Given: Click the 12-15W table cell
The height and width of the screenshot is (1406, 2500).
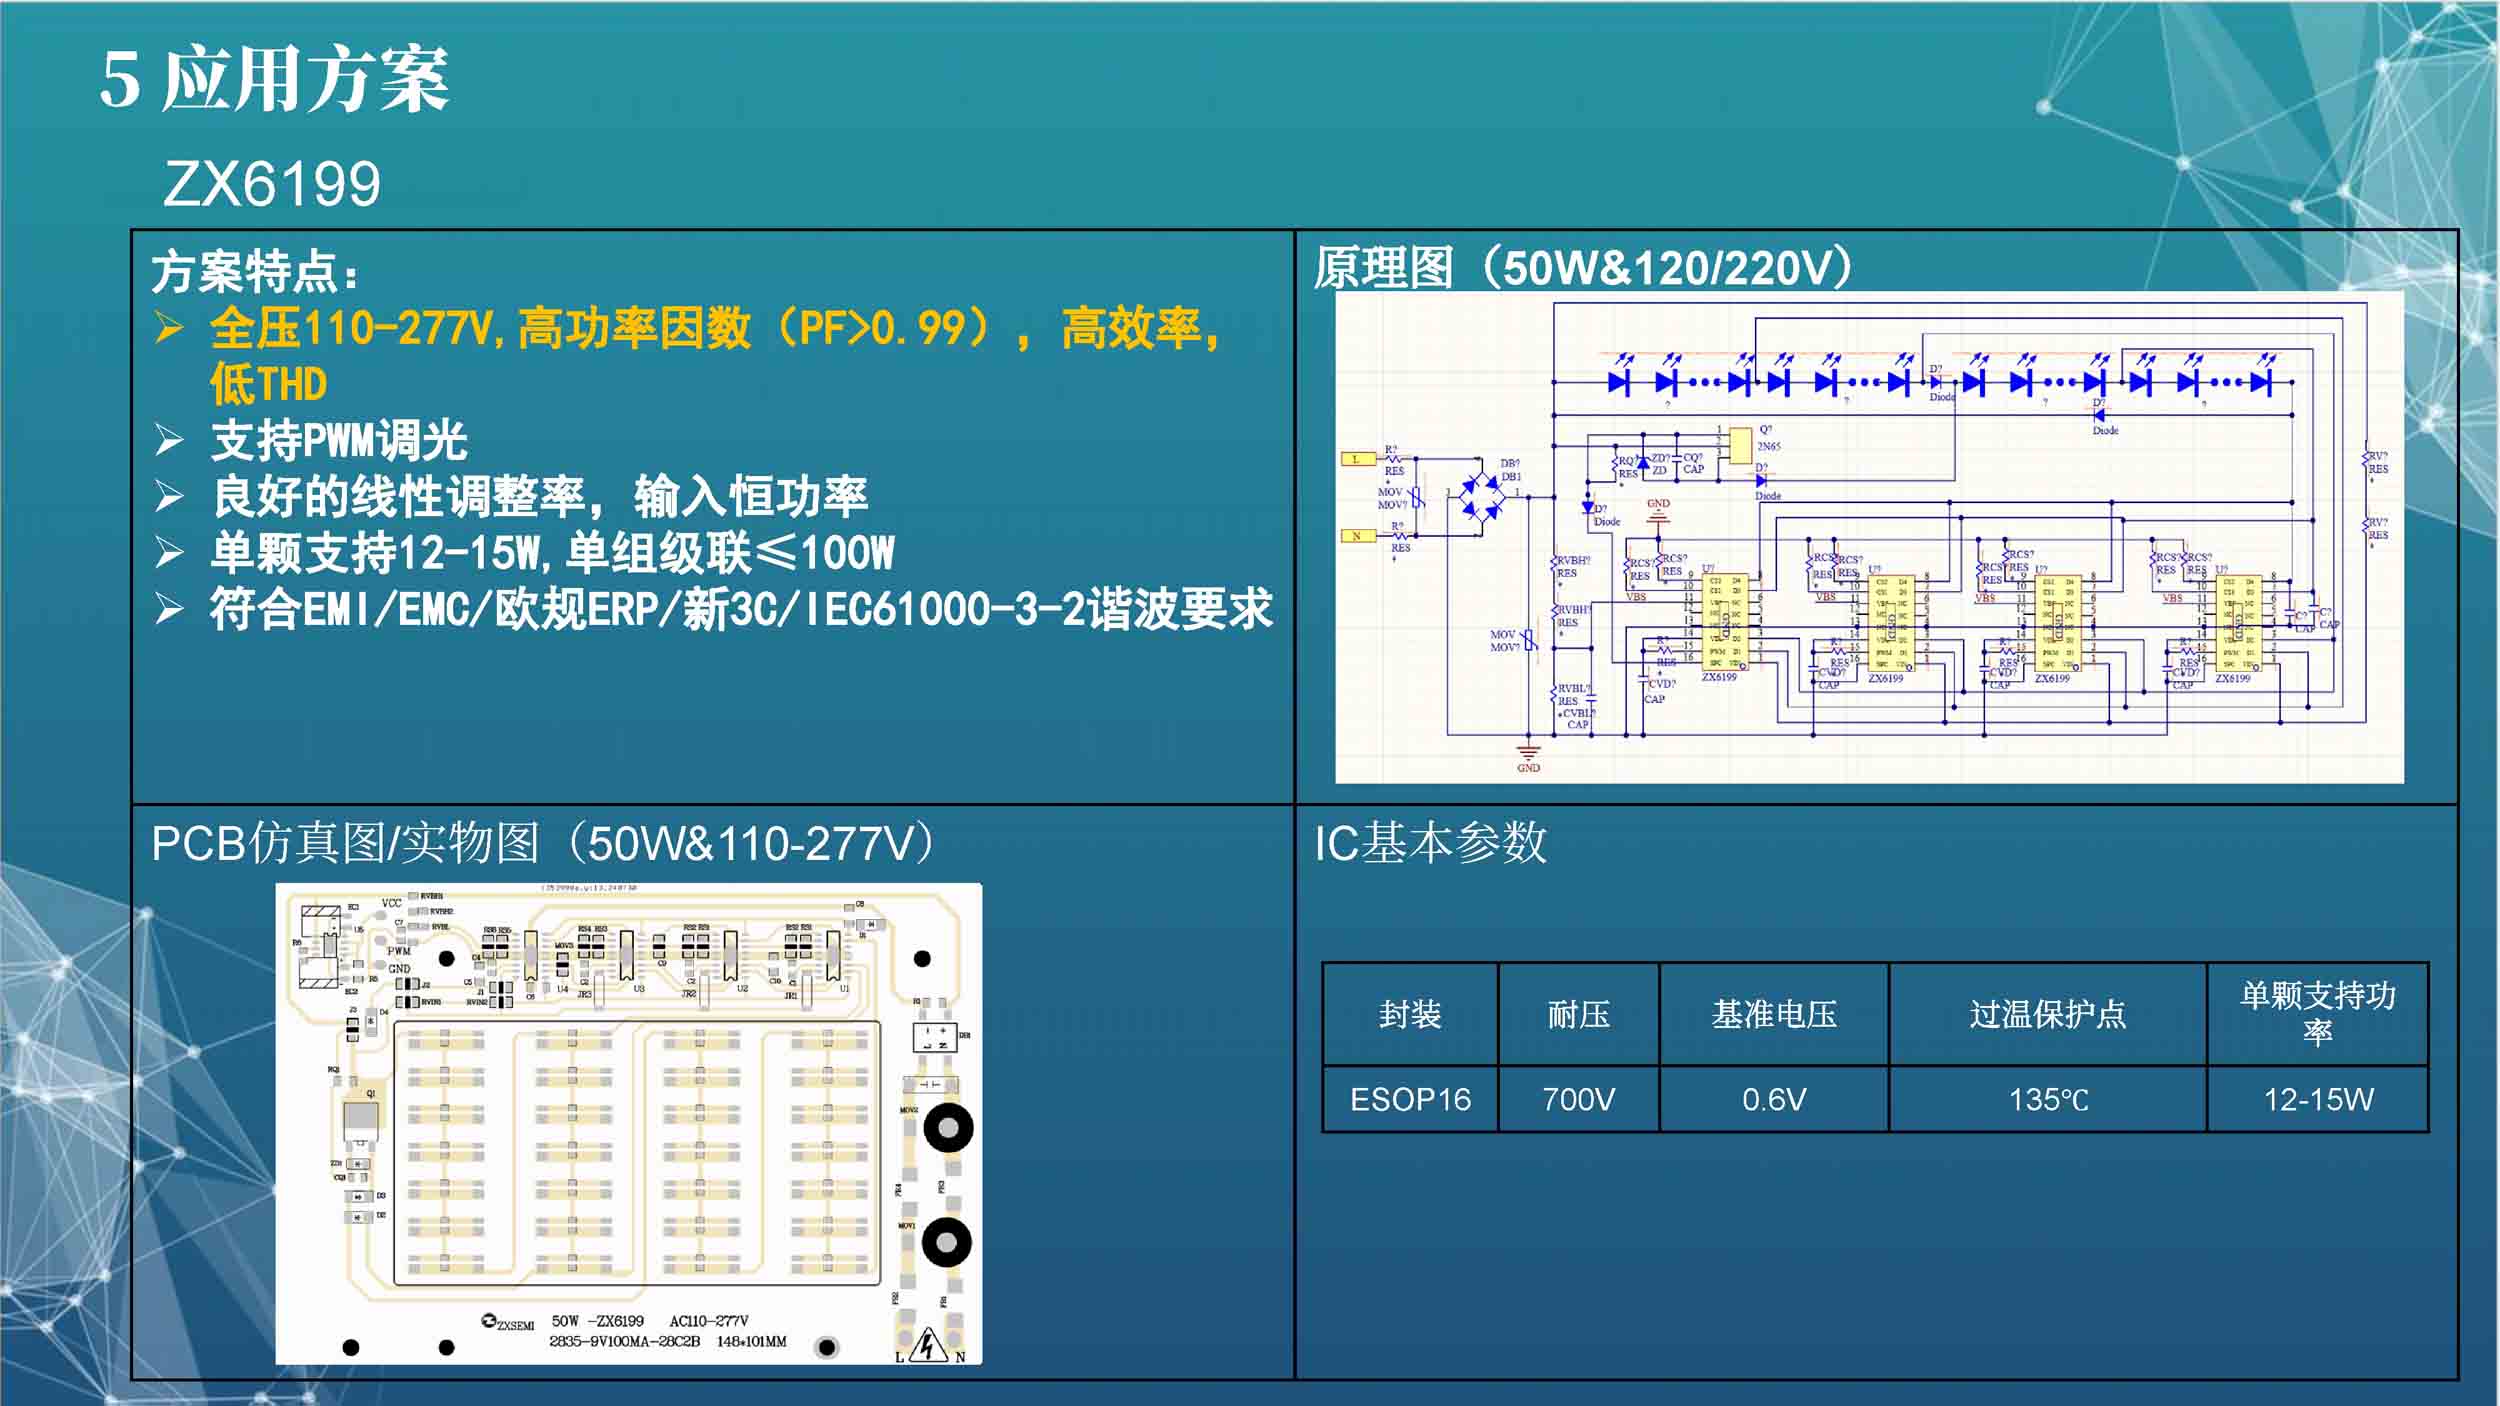Looking at the screenshot, I should 2317,1100.
